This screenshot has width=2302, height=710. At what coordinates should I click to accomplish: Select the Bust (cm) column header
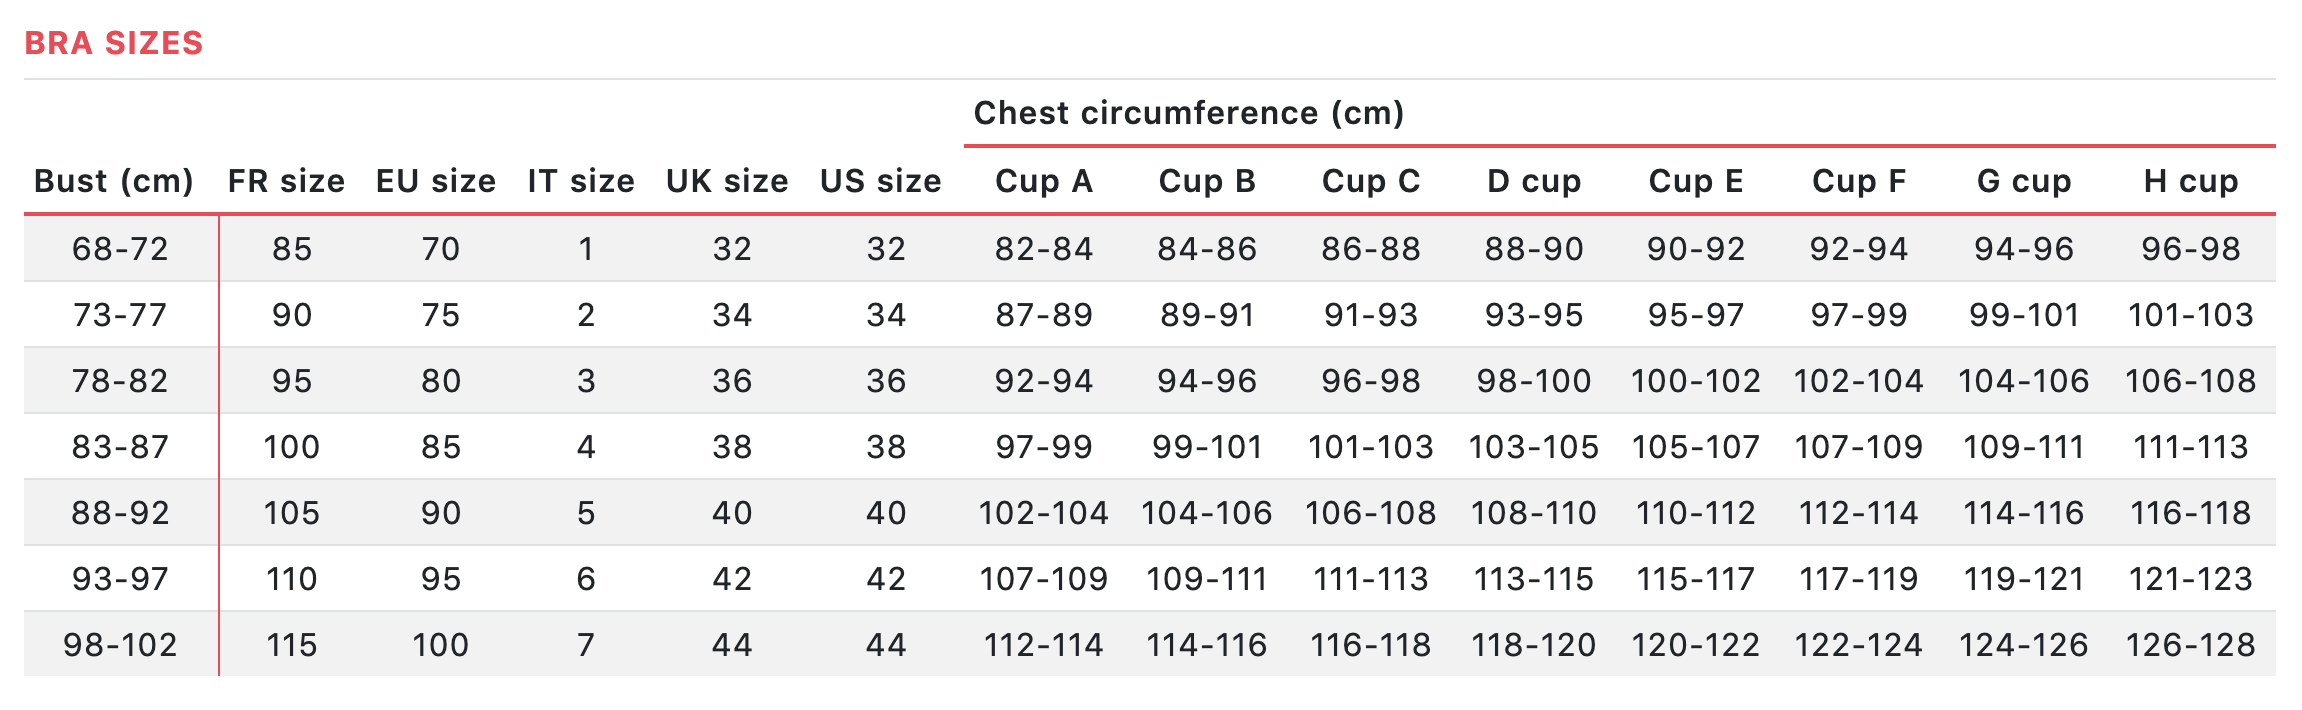click(114, 181)
